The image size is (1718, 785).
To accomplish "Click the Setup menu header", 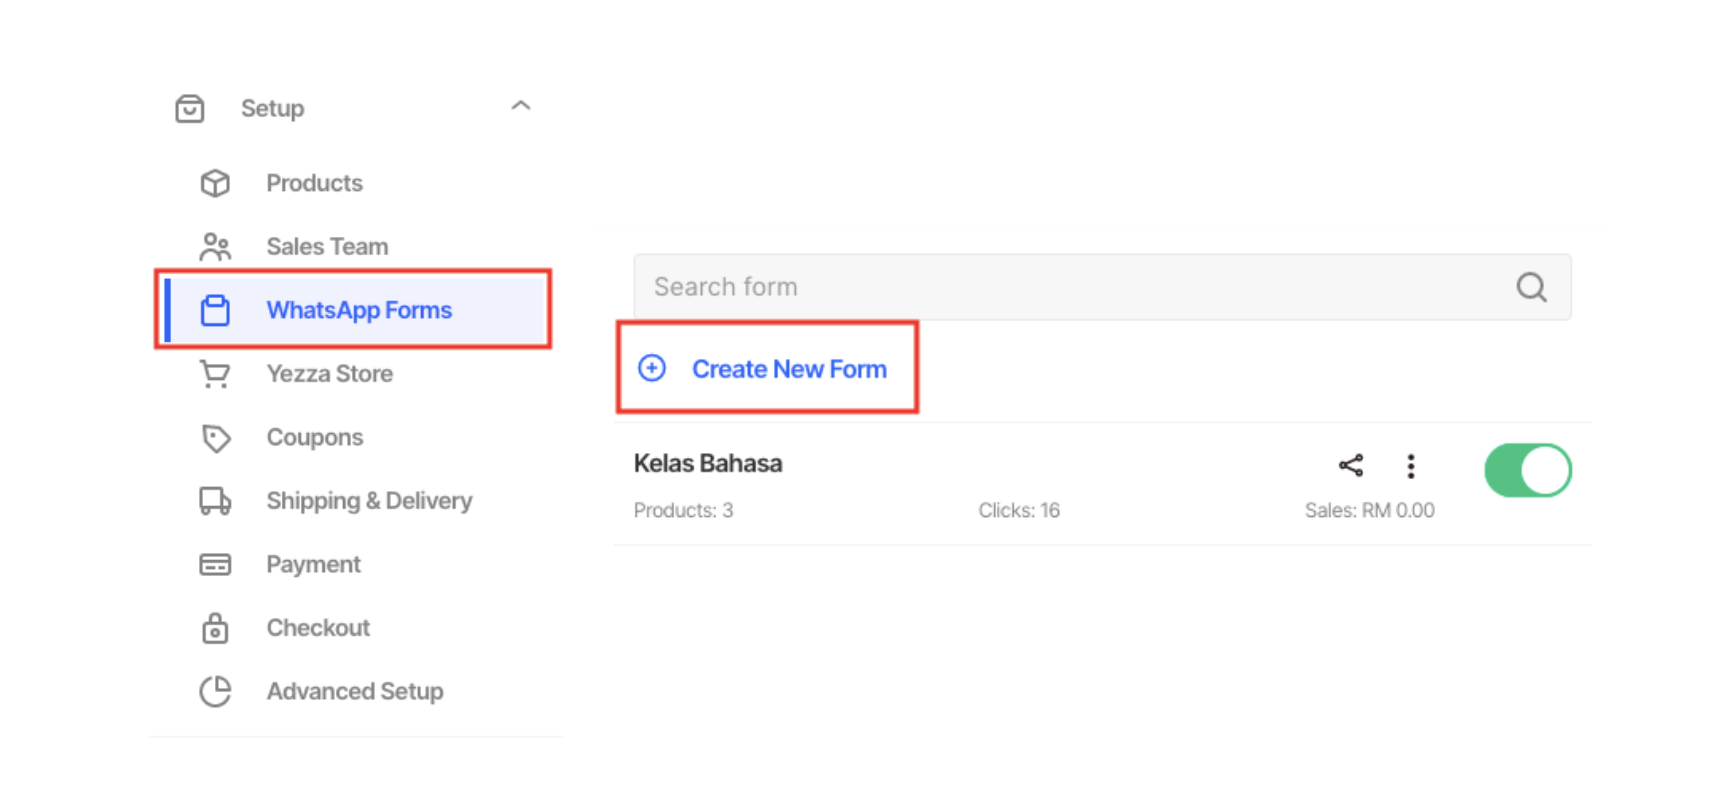I will [x=272, y=109].
